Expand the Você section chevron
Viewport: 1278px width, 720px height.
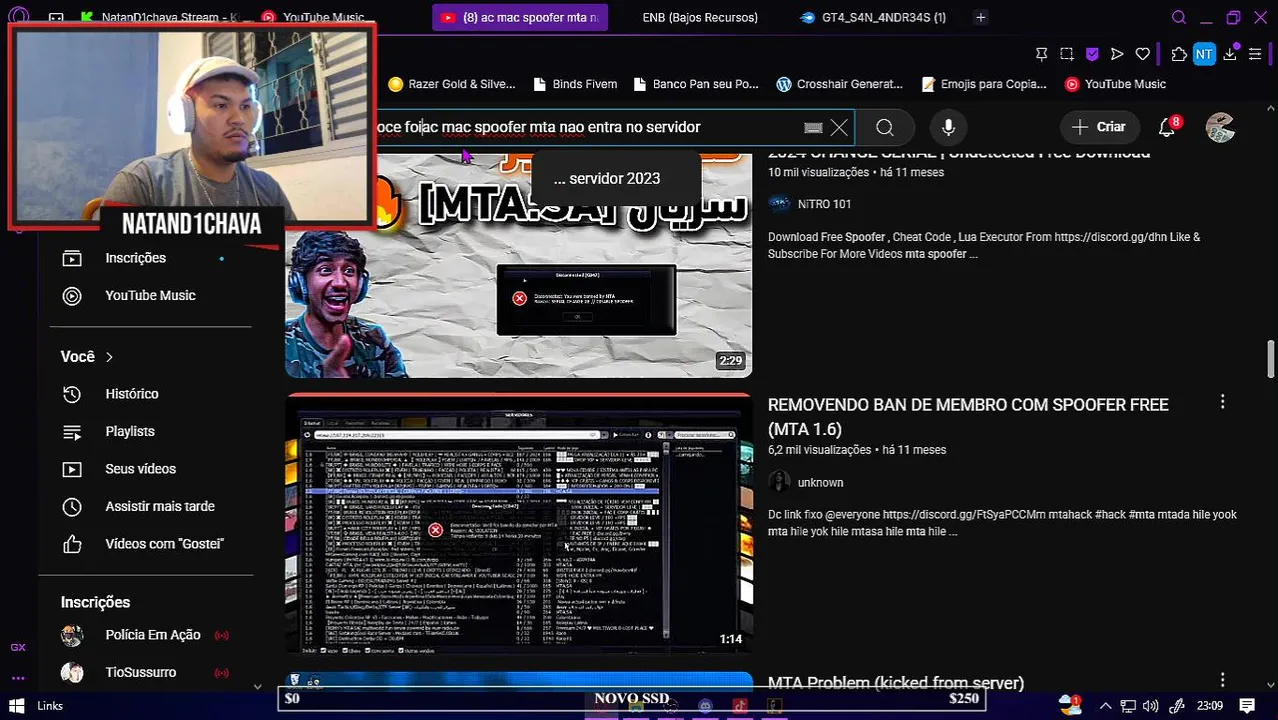pyautogui.click(x=109, y=357)
